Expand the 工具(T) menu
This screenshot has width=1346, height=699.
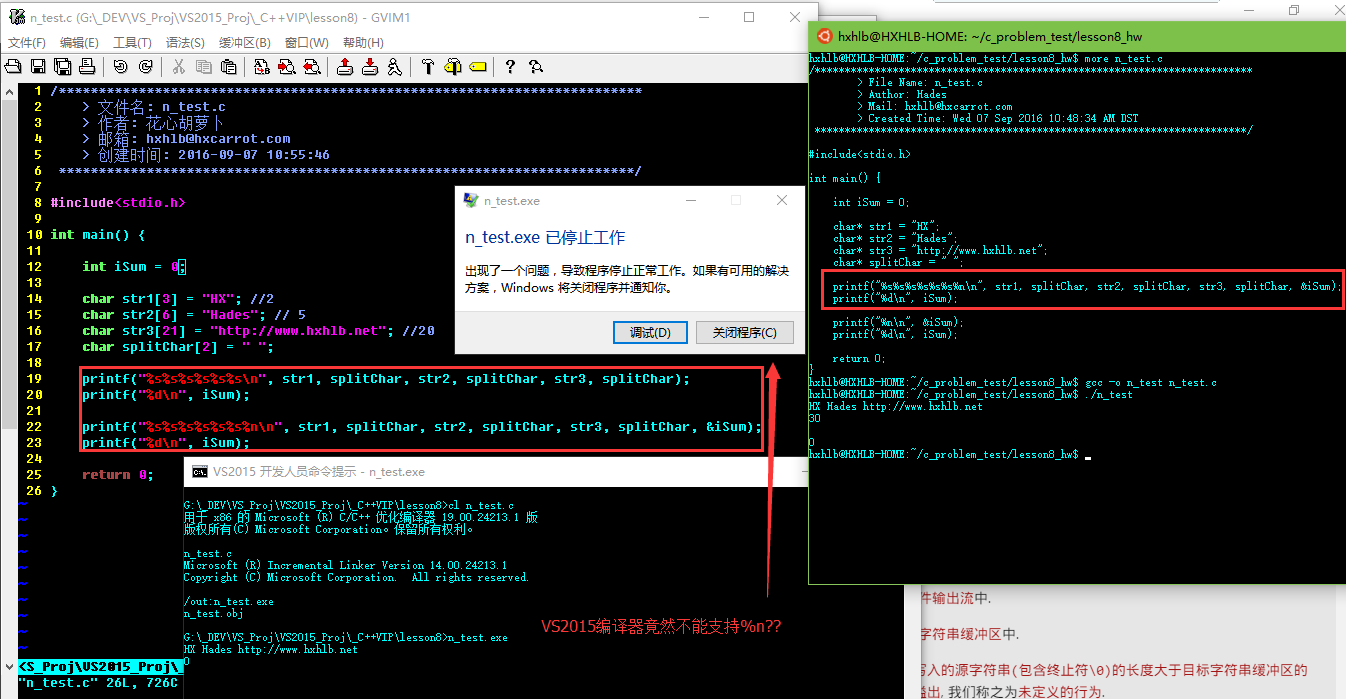[132, 43]
